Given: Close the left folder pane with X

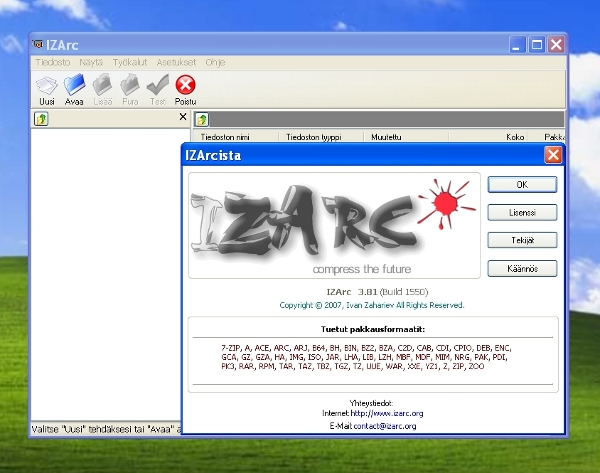Looking at the screenshot, I should 183,117.
